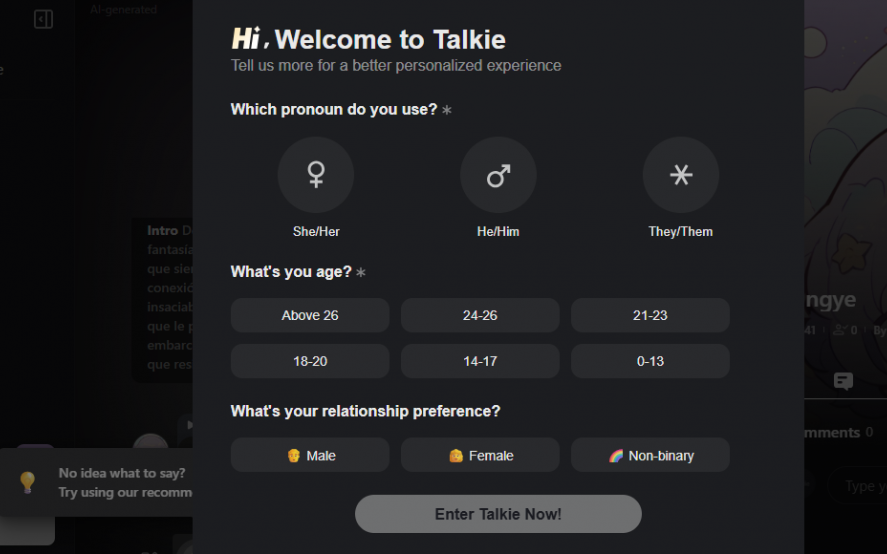Collapse the left sidebar panel icon
This screenshot has height=554, width=887.
point(43,19)
